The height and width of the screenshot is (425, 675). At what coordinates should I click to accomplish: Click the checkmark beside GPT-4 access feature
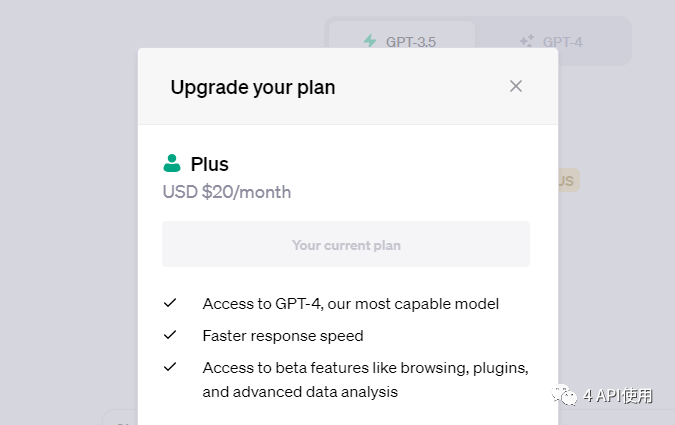pyautogui.click(x=170, y=302)
